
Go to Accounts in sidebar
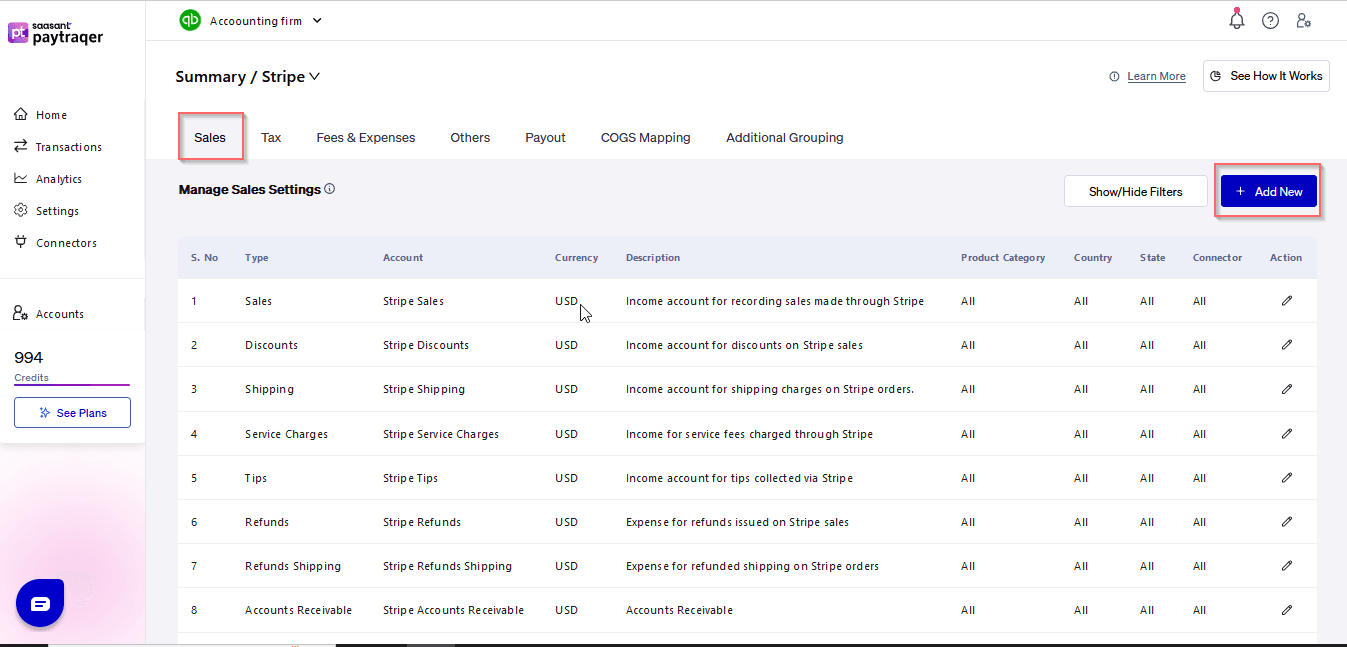point(60,314)
